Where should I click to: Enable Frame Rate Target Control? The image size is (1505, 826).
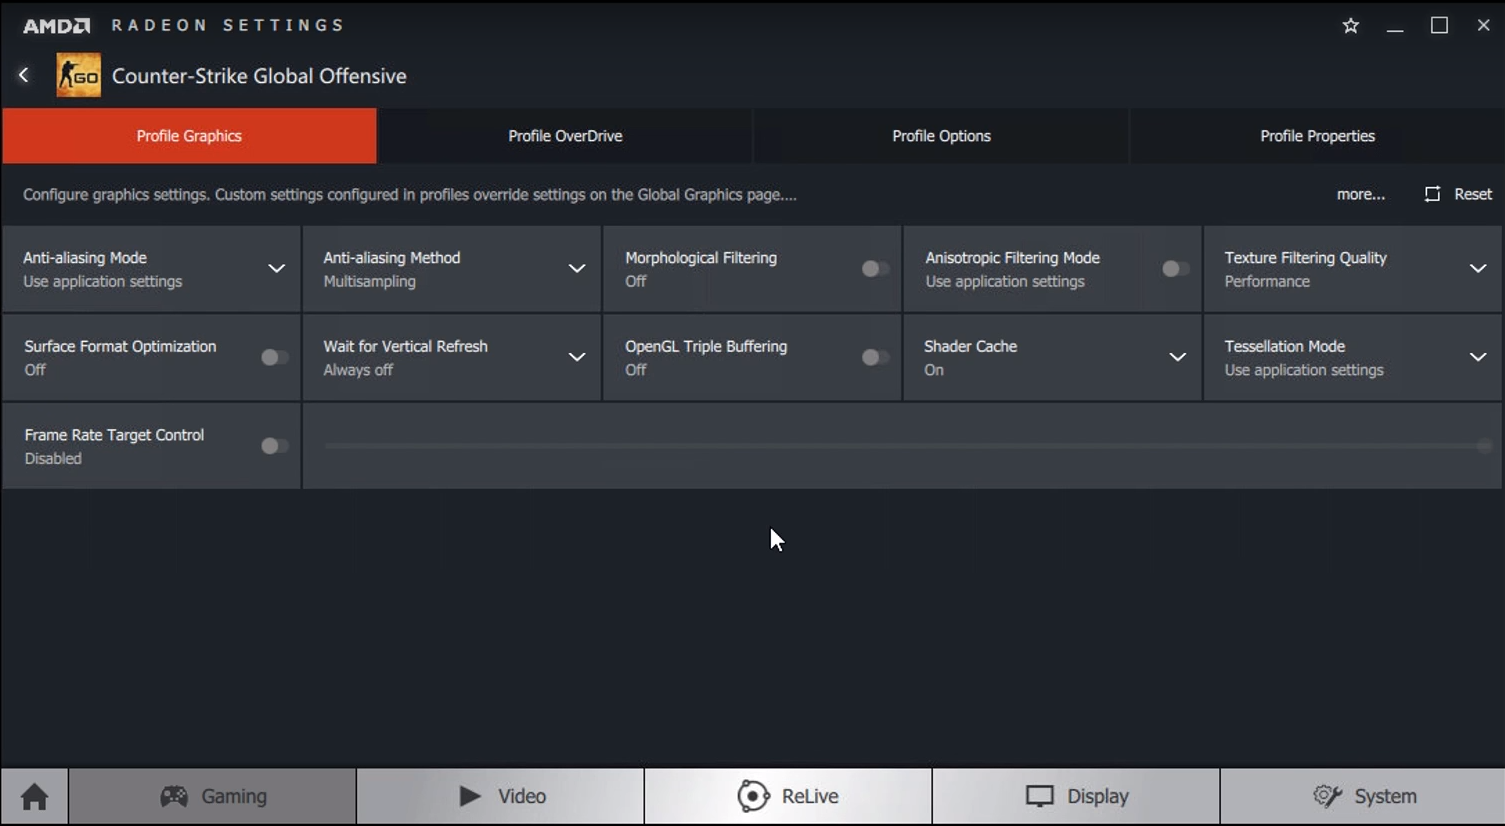pos(274,446)
